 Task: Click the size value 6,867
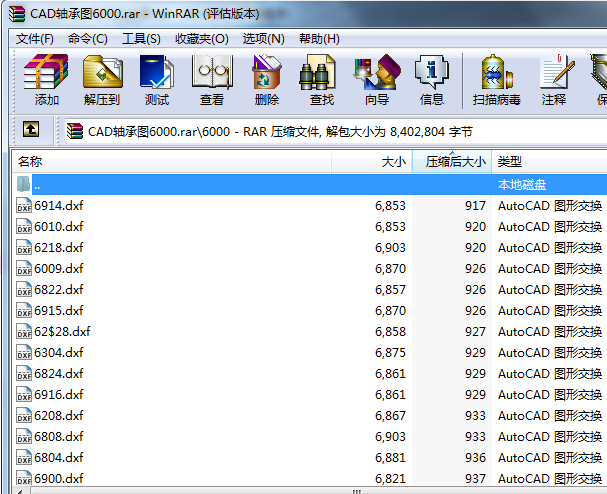click(390, 416)
